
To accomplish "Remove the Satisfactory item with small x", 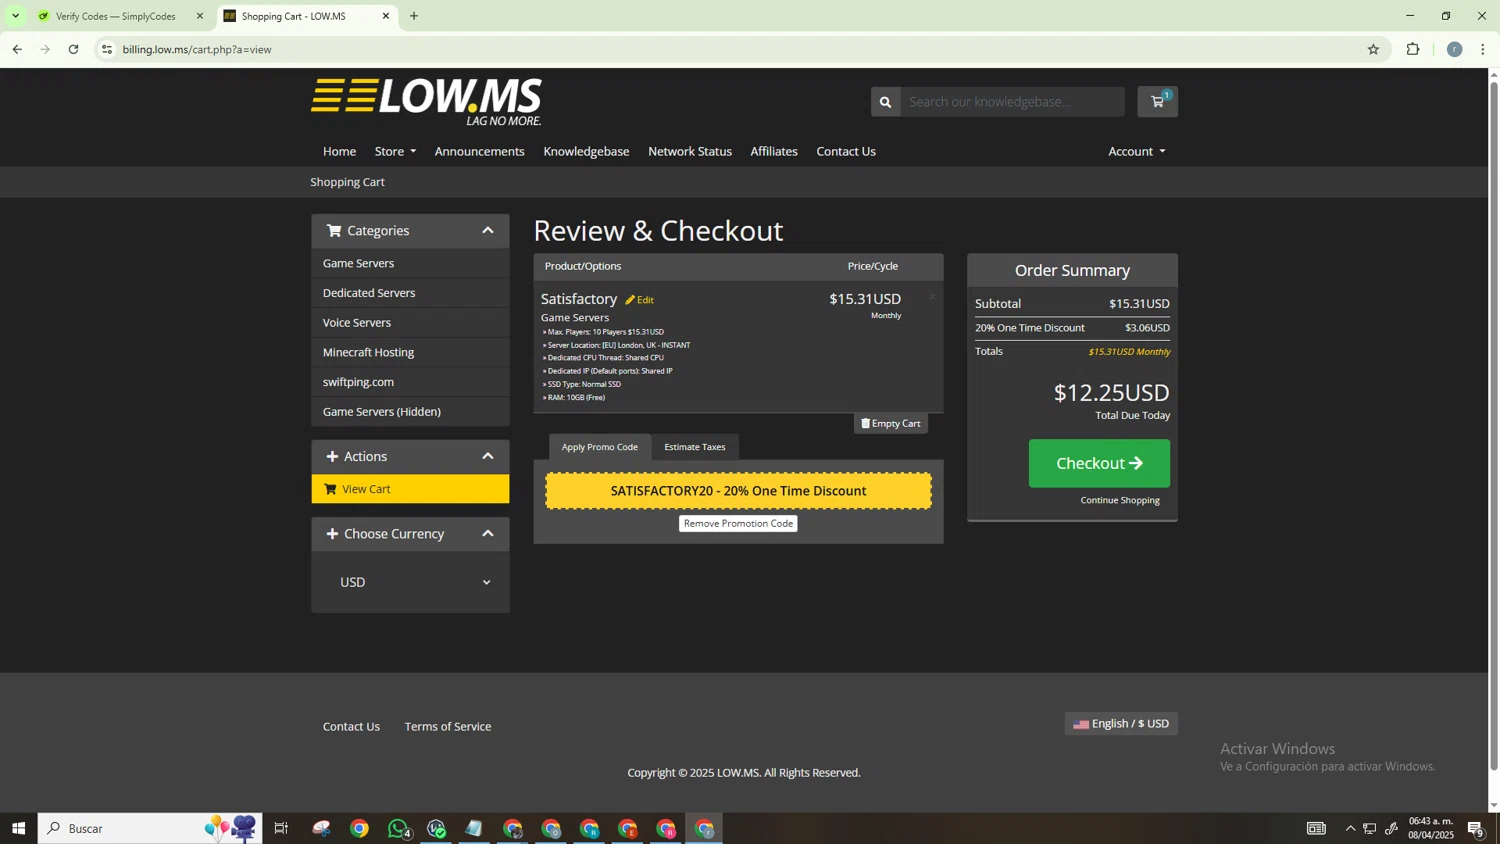I will click(932, 296).
